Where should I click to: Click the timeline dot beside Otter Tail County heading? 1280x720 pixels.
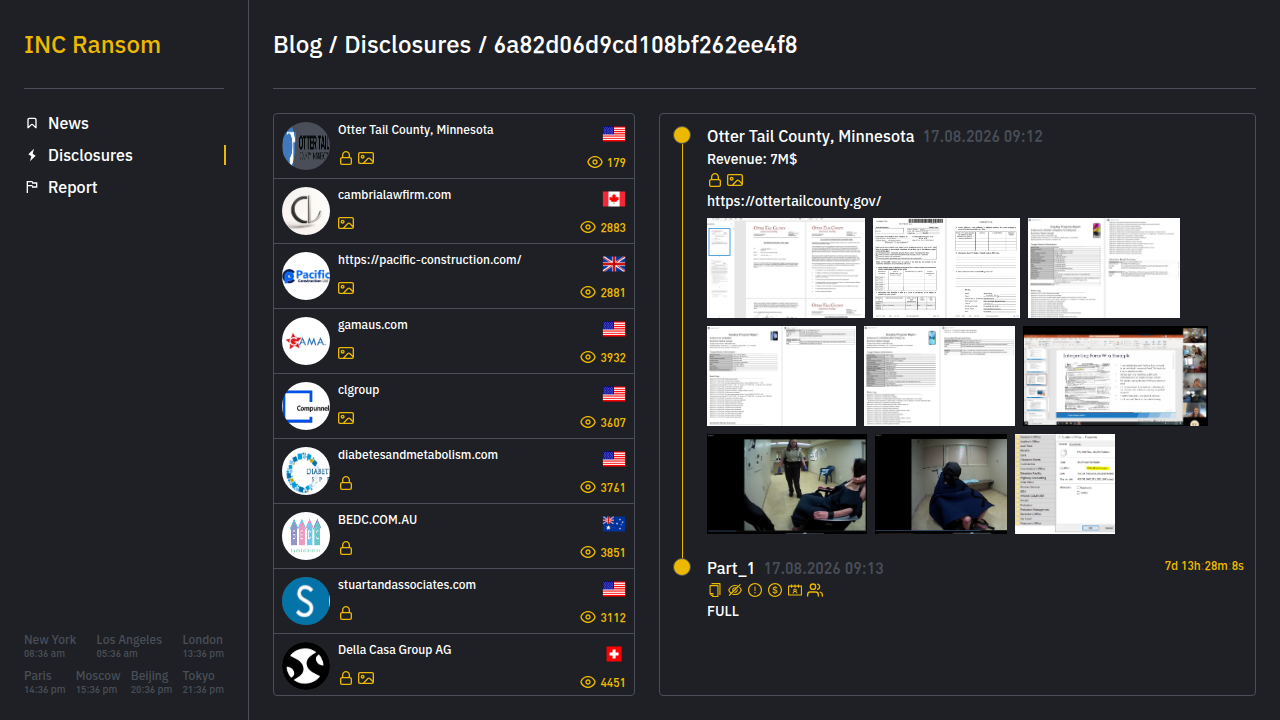click(x=682, y=135)
